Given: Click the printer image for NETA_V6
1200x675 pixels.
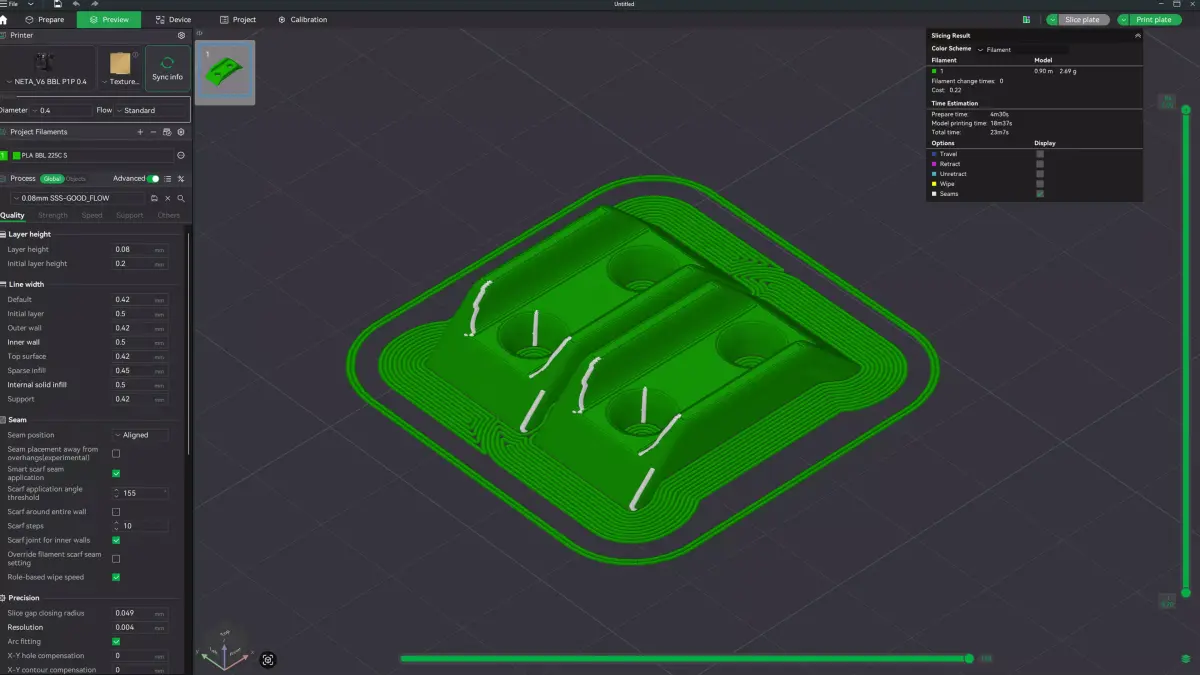Looking at the screenshot, I should coord(46,61).
